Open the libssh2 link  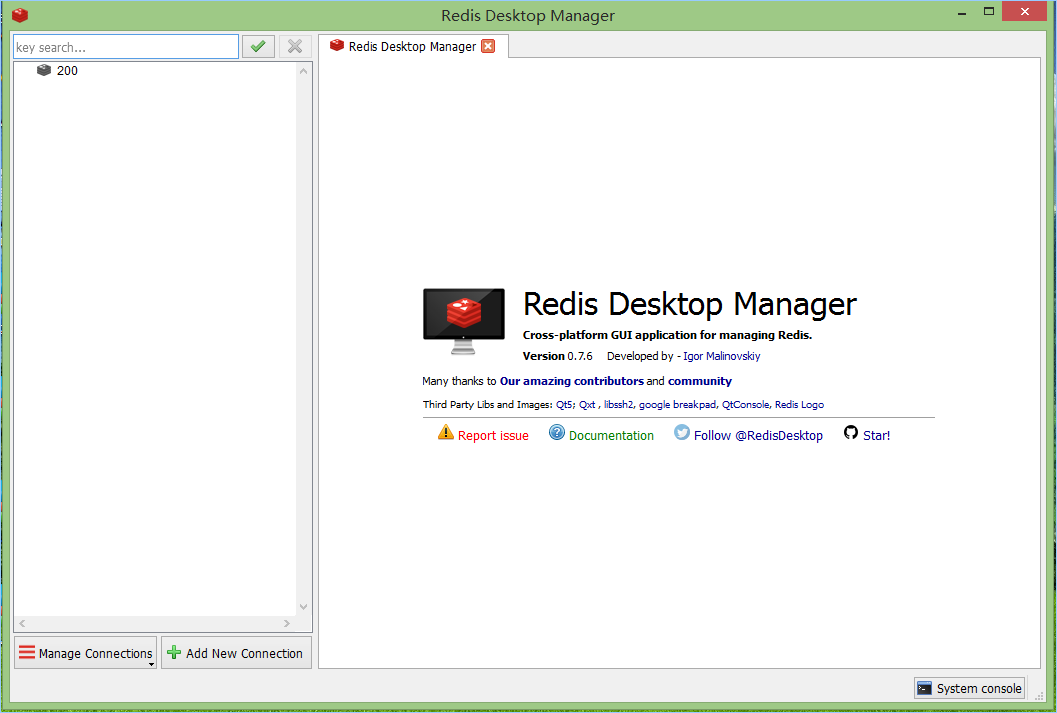click(617, 404)
